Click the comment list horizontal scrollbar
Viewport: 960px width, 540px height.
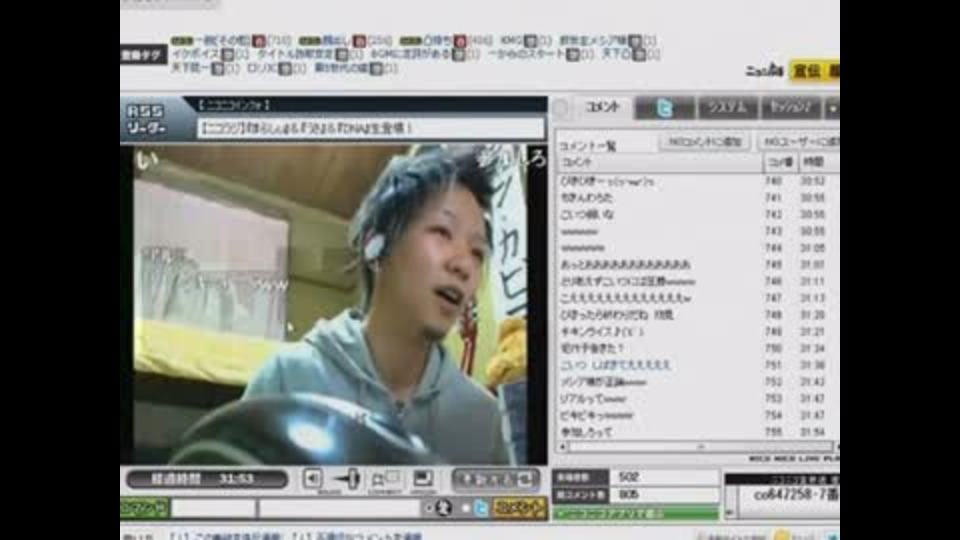coord(700,447)
